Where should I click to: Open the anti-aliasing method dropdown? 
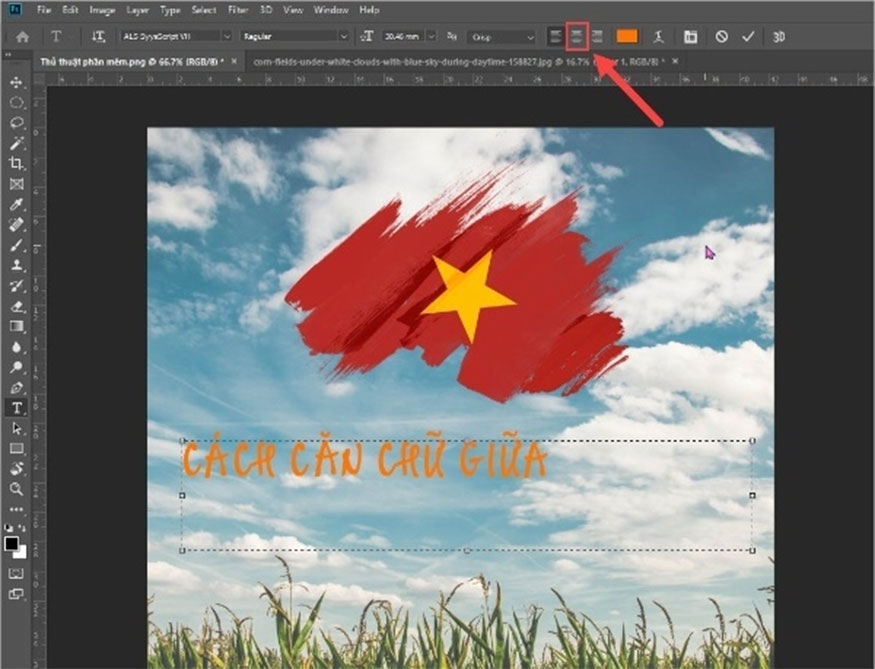(530, 37)
